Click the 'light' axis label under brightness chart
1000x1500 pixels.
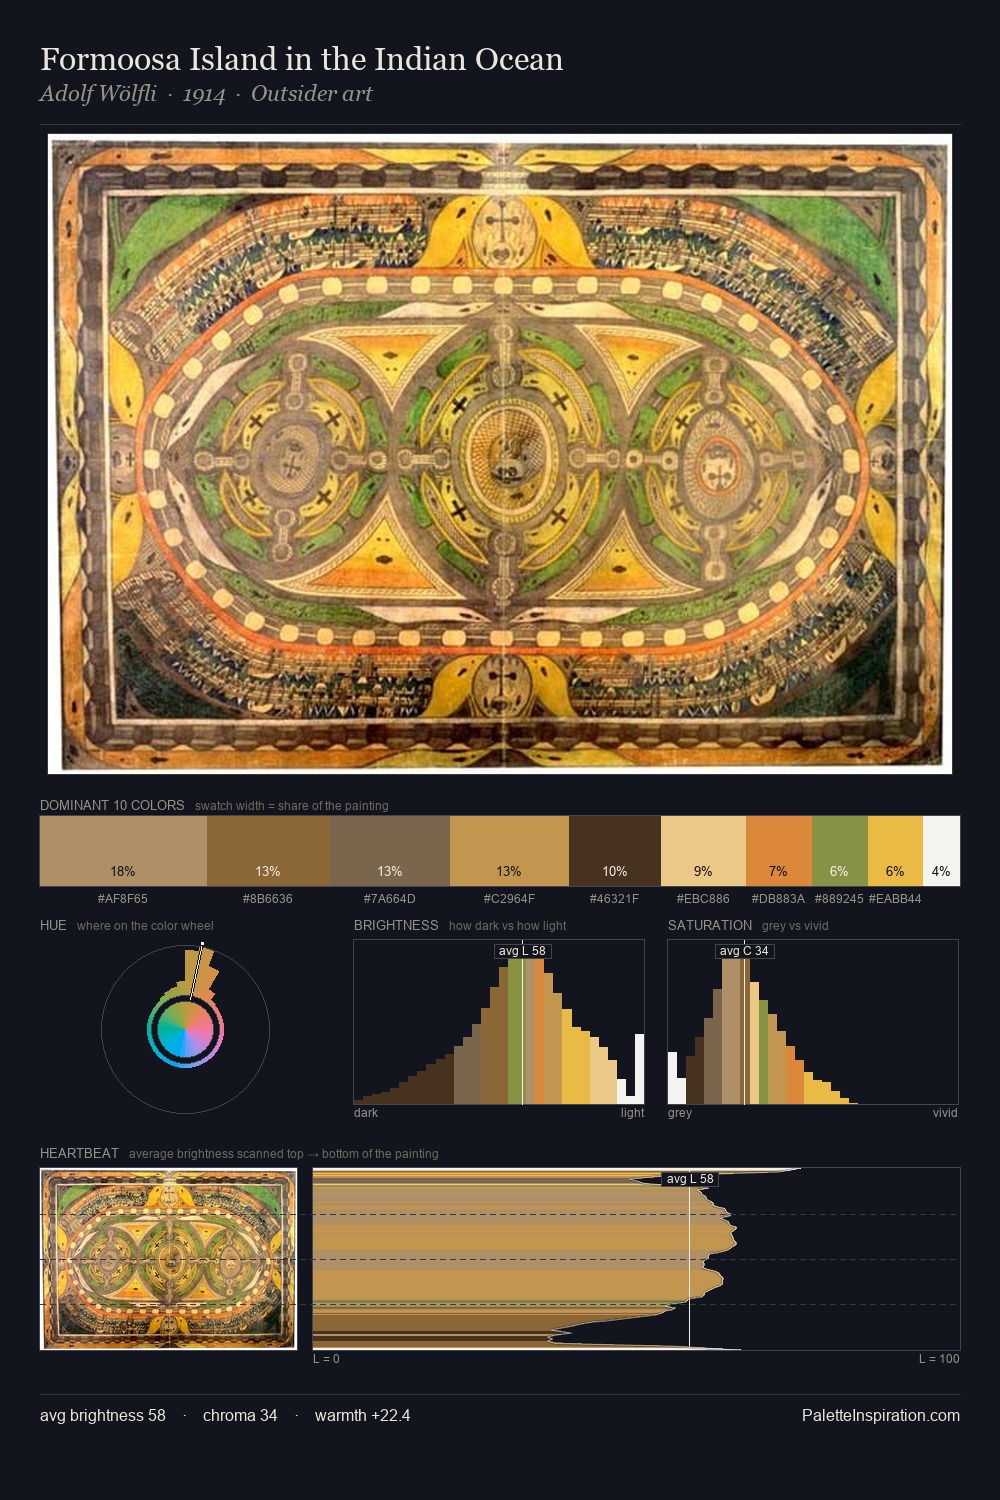pos(632,1113)
